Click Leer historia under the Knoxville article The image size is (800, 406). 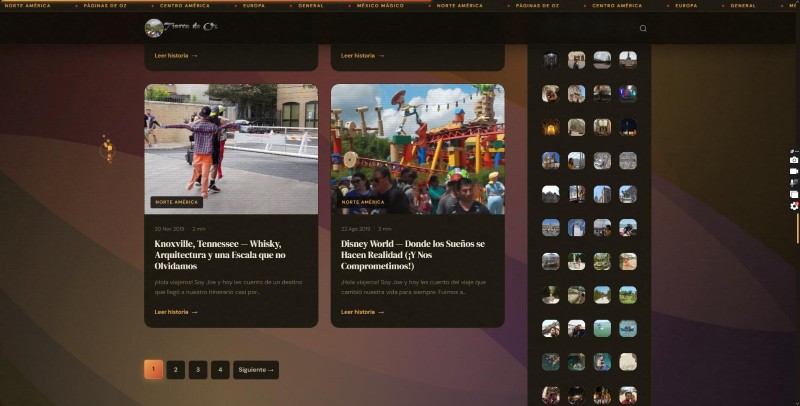pos(176,312)
